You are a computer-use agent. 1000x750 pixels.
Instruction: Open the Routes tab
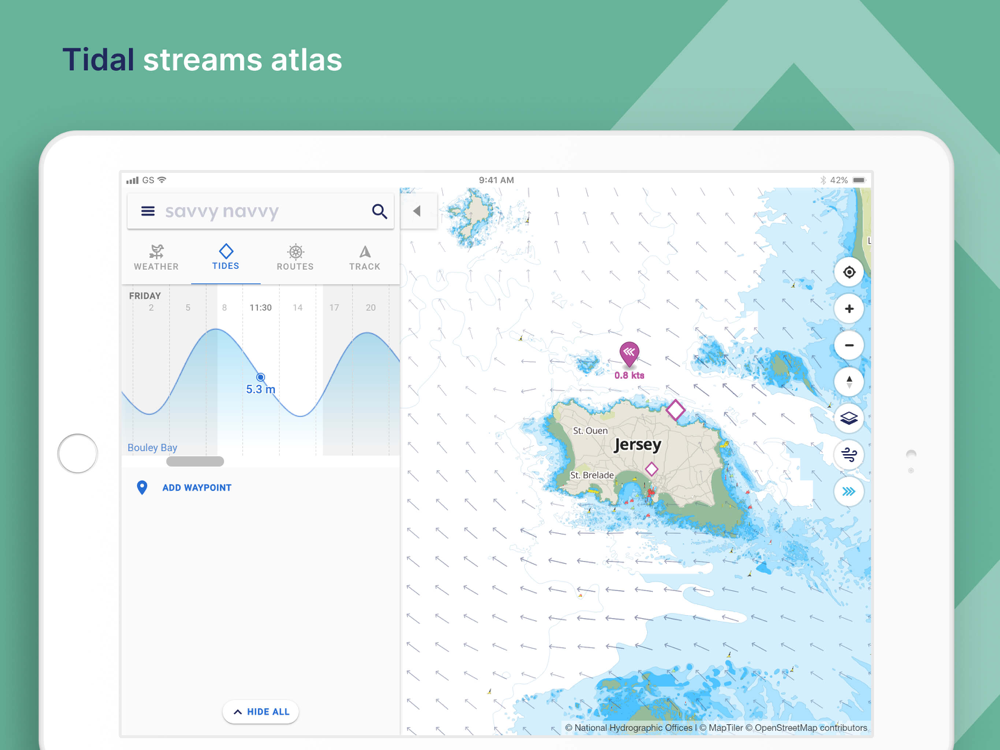point(295,258)
